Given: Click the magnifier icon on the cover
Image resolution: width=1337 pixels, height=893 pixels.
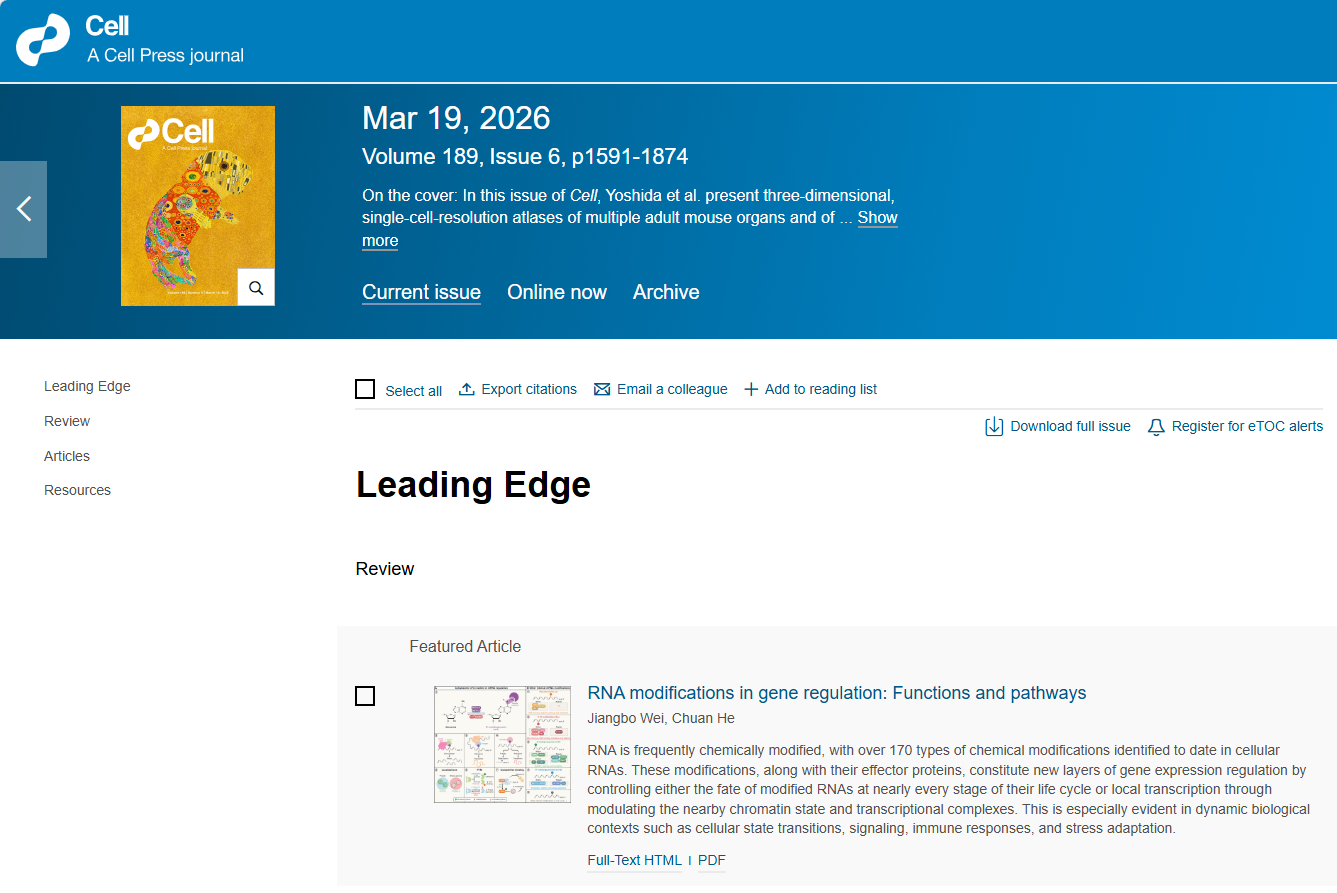Looking at the screenshot, I should (256, 288).
